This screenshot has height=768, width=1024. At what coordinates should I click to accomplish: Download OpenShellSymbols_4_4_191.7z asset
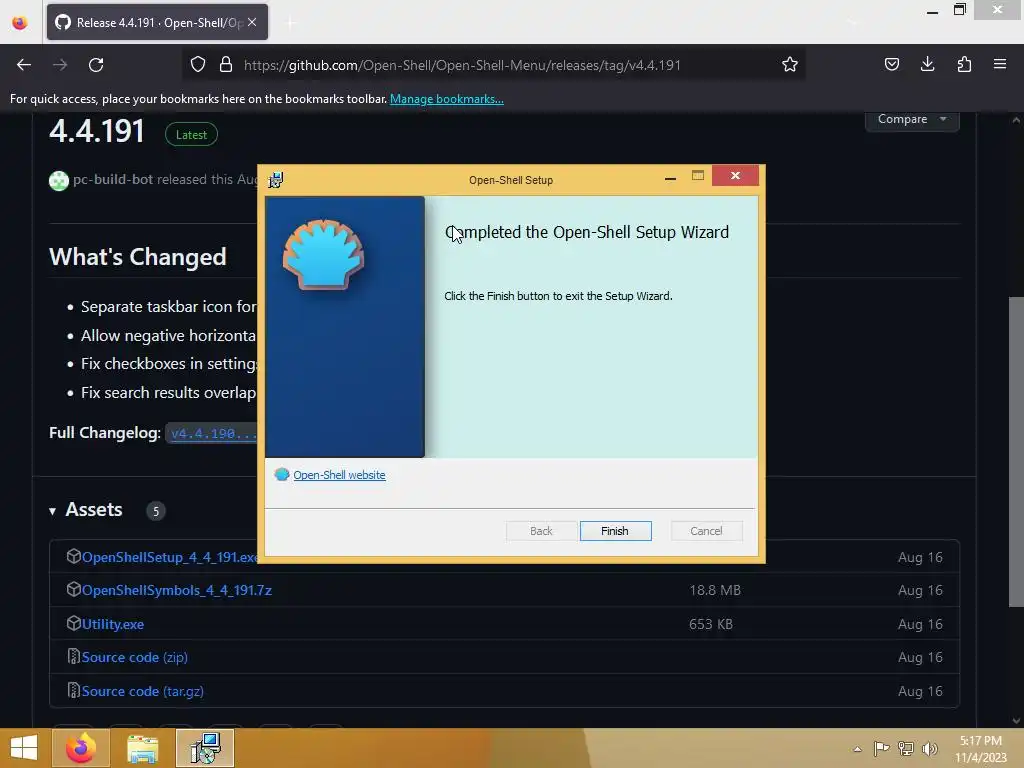click(177, 590)
